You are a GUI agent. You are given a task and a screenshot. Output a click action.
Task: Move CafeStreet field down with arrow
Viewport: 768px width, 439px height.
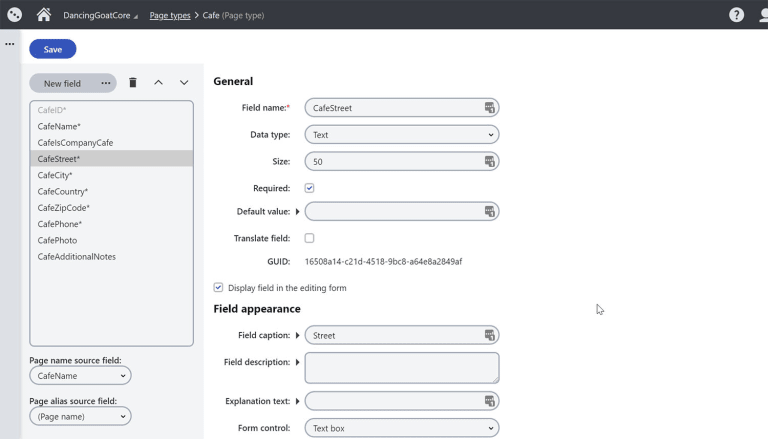[x=184, y=83]
